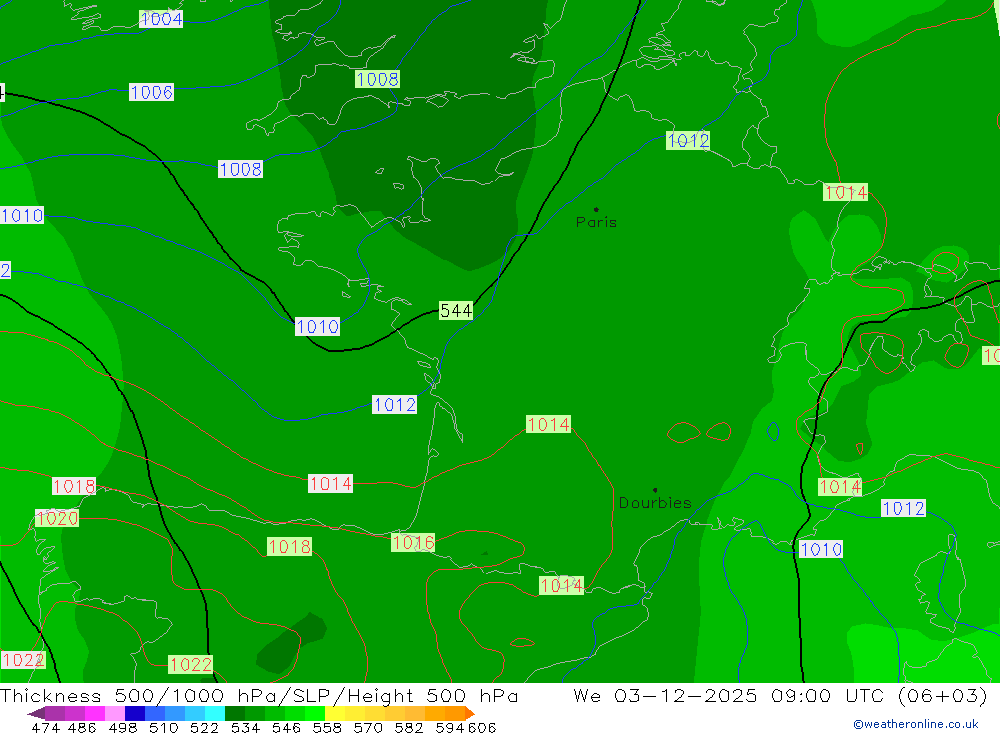Select the 1004 isobar label

pyautogui.click(x=161, y=19)
